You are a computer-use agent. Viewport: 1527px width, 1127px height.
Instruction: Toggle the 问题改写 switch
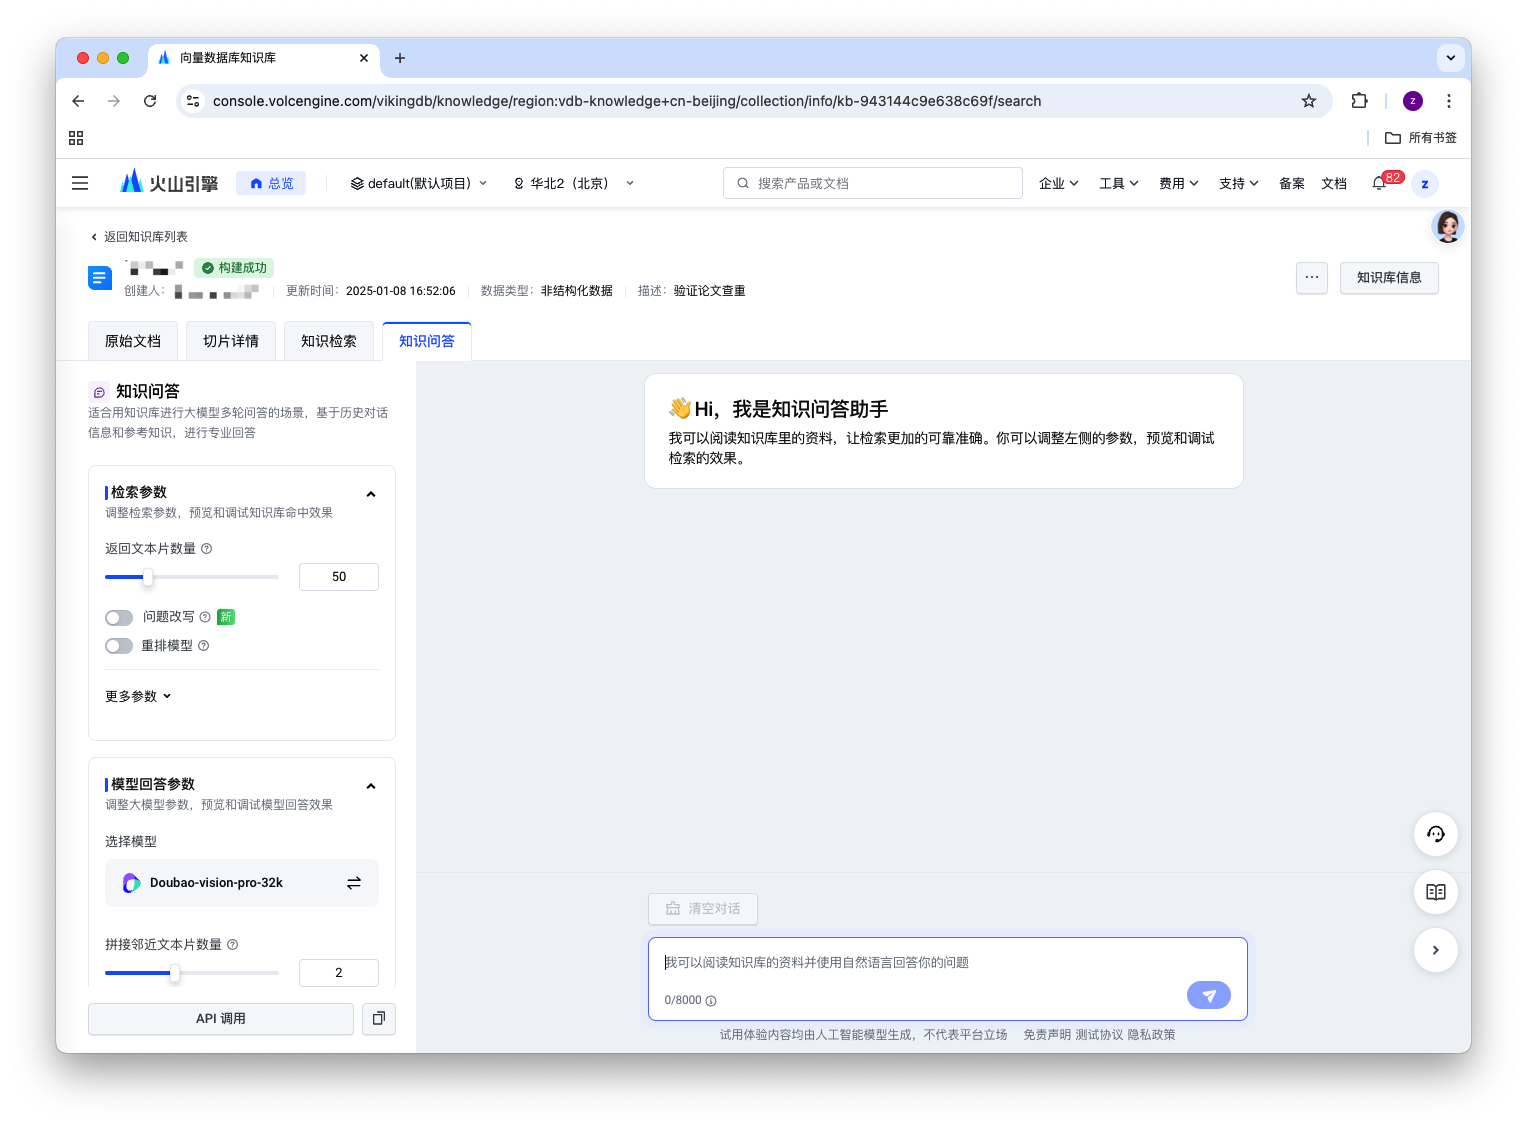pos(119,617)
